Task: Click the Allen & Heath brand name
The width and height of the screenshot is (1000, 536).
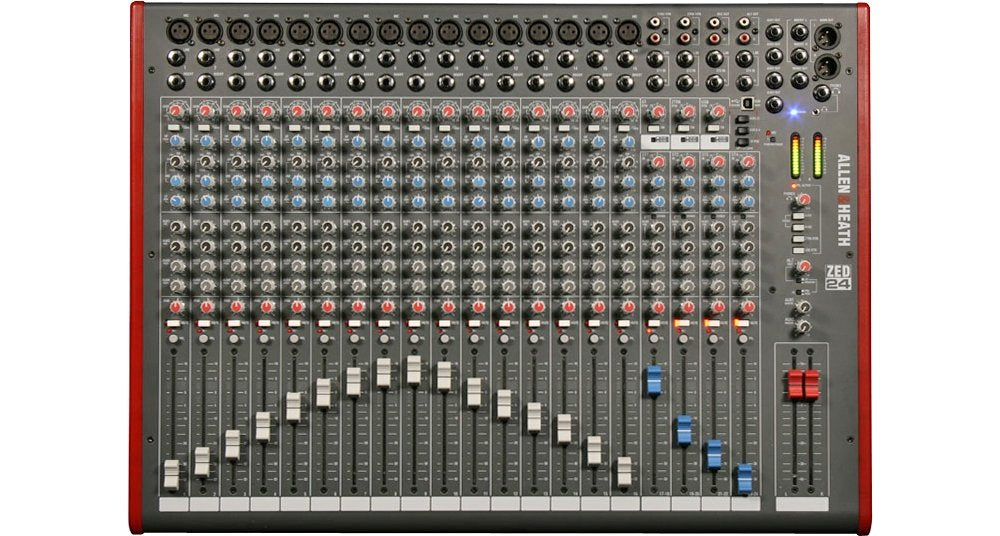Action: tap(843, 200)
